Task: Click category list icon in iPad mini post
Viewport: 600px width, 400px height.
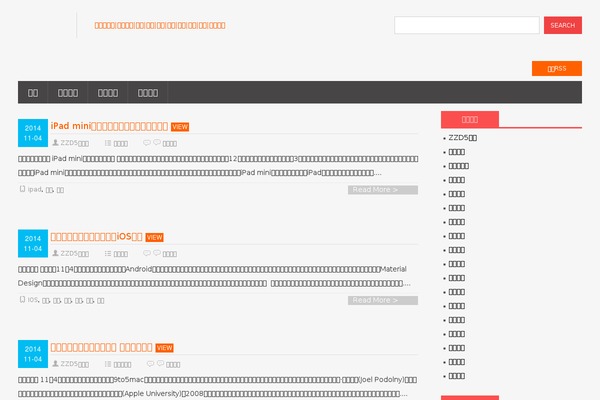Action: pos(108,143)
